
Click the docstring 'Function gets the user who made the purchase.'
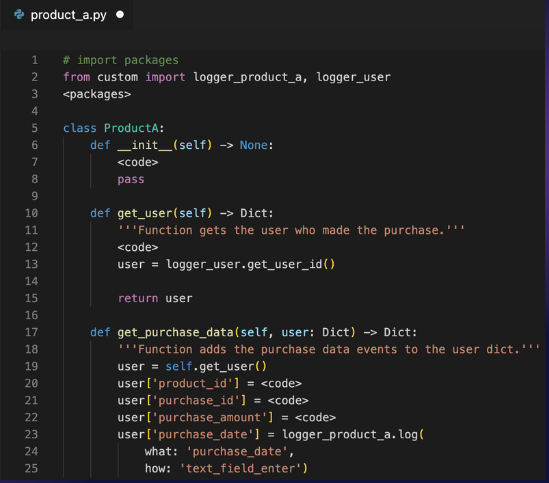pos(291,230)
